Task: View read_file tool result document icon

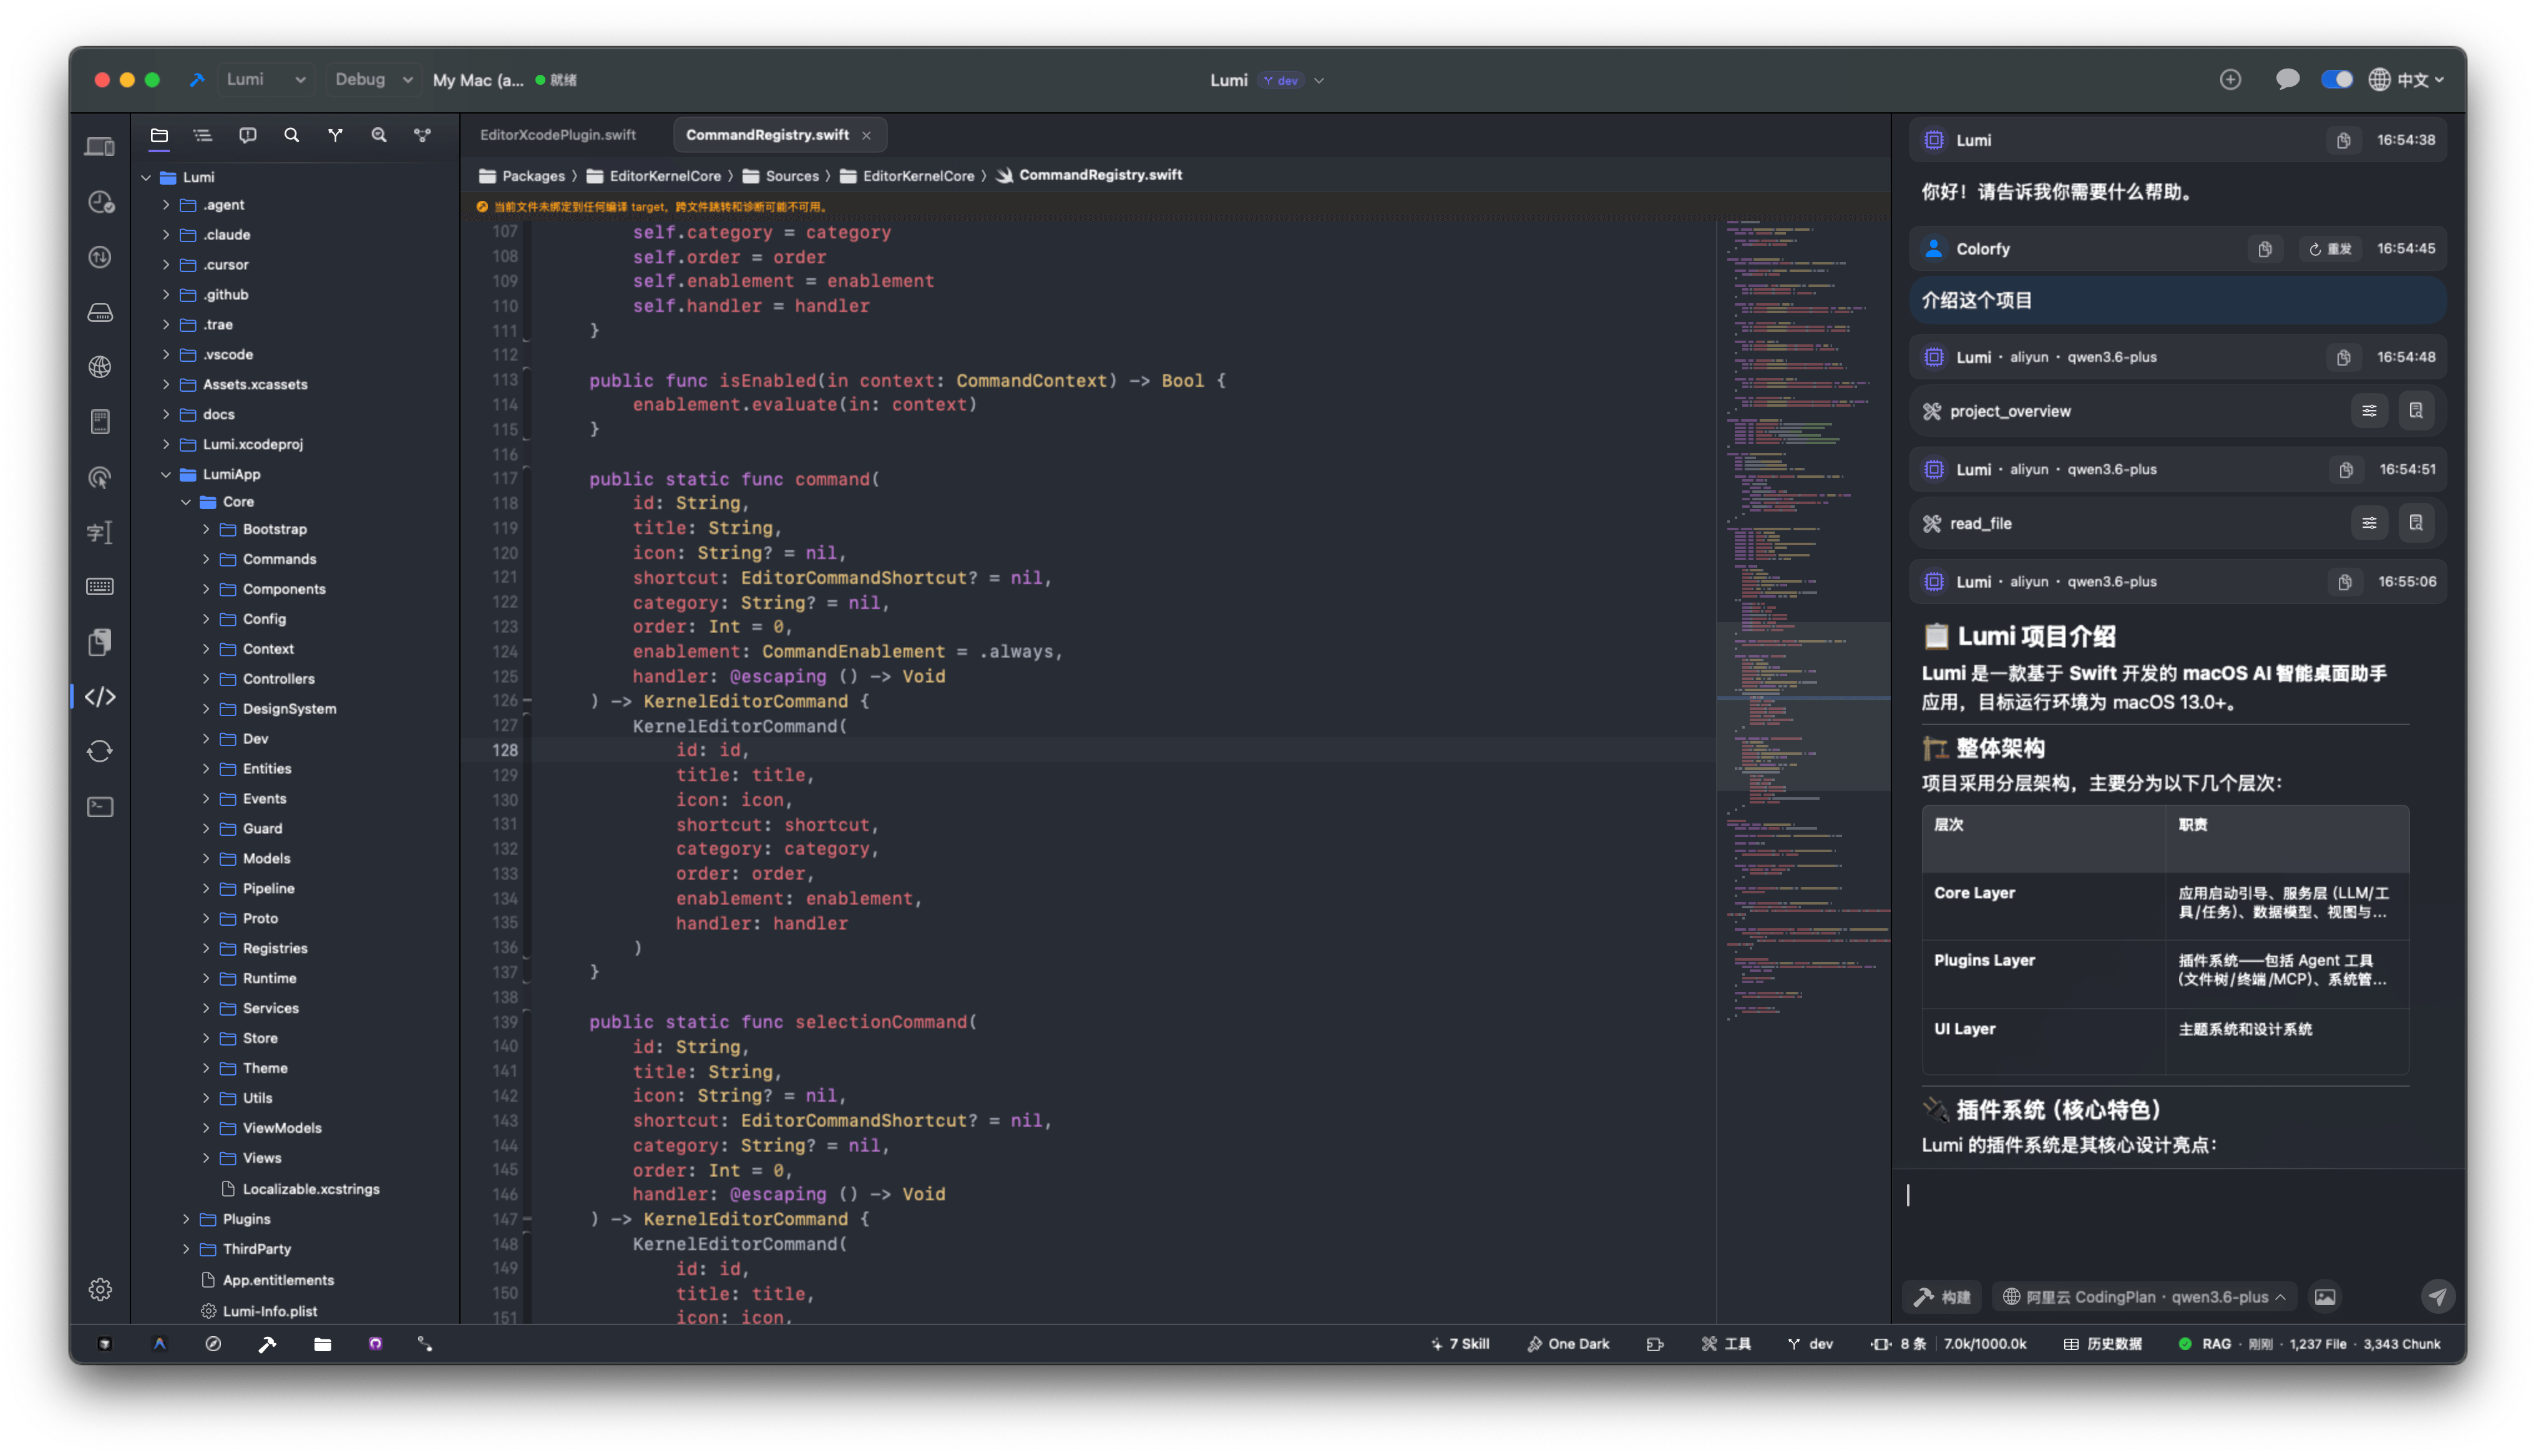Action: [x=2415, y=523]
